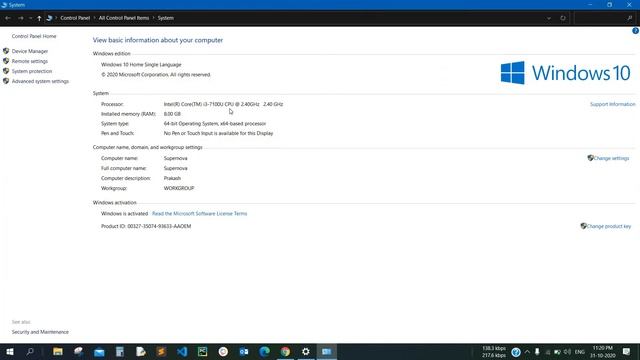Go up one level with Up arrow
The image size is (640, 360).
[x=39, y=18]
